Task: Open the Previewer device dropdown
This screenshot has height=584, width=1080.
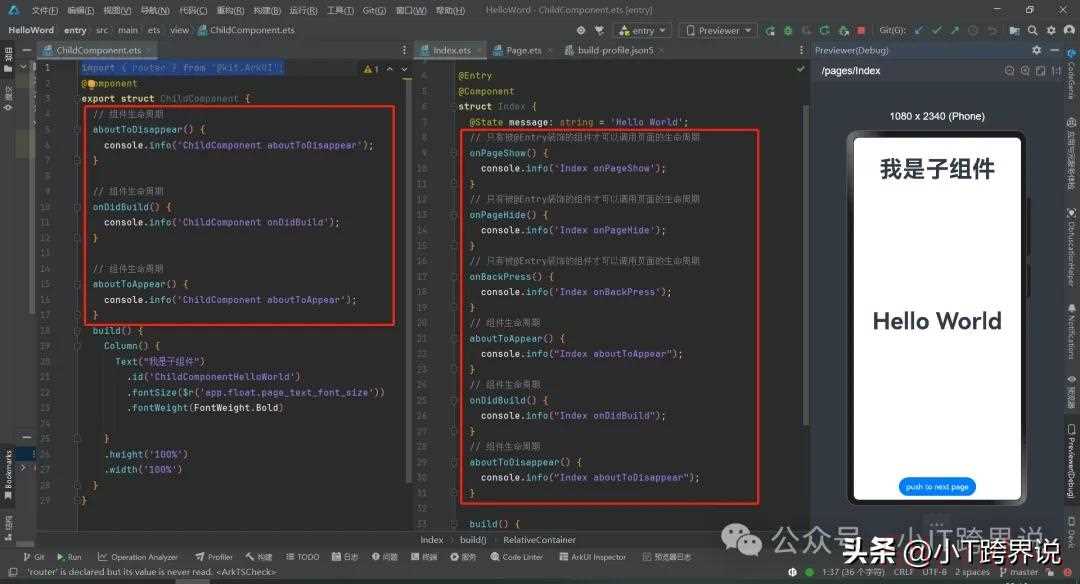Action: tap(719, 30)
